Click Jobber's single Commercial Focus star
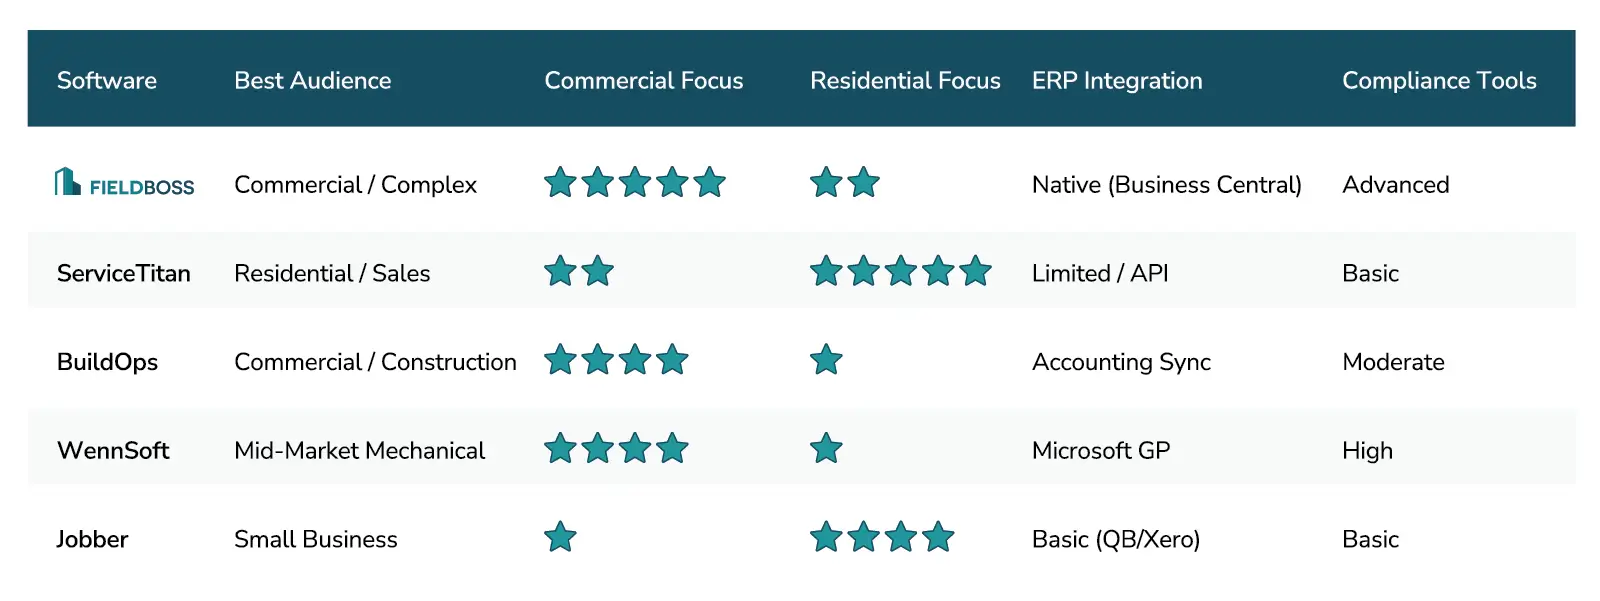Screen dimensions: 1600x601 tap(560, 537)
